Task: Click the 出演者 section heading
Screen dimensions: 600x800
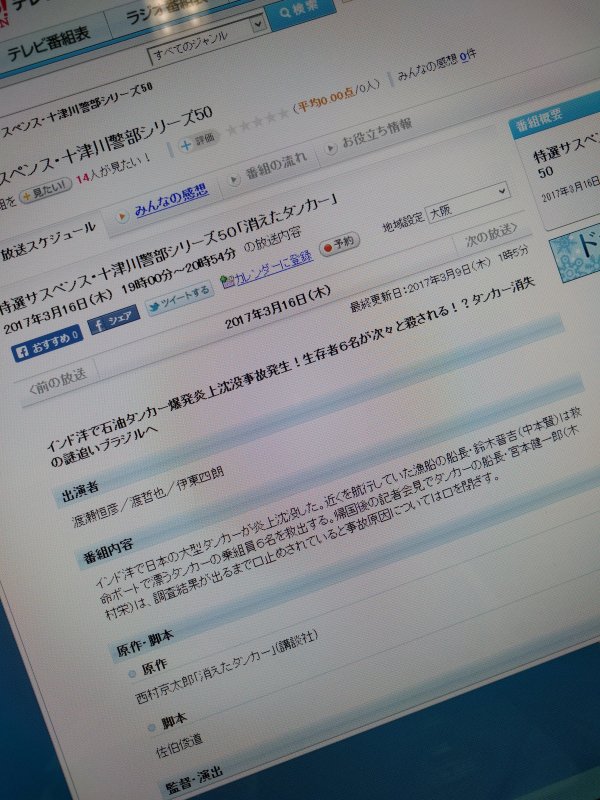Action: [80, 490]
